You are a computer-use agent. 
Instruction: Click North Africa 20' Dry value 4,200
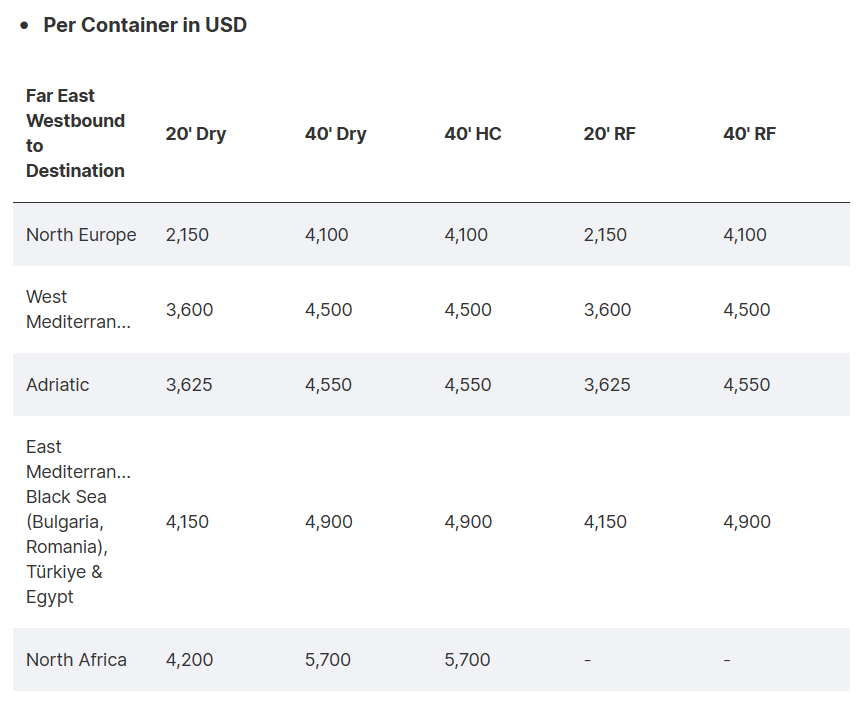[x=189, y=660]
